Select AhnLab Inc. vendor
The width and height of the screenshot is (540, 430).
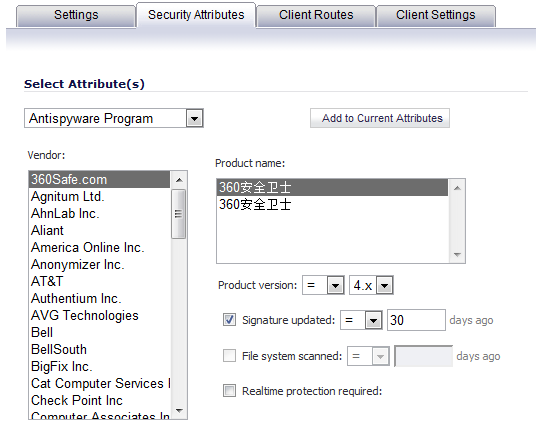click(99, 213)
